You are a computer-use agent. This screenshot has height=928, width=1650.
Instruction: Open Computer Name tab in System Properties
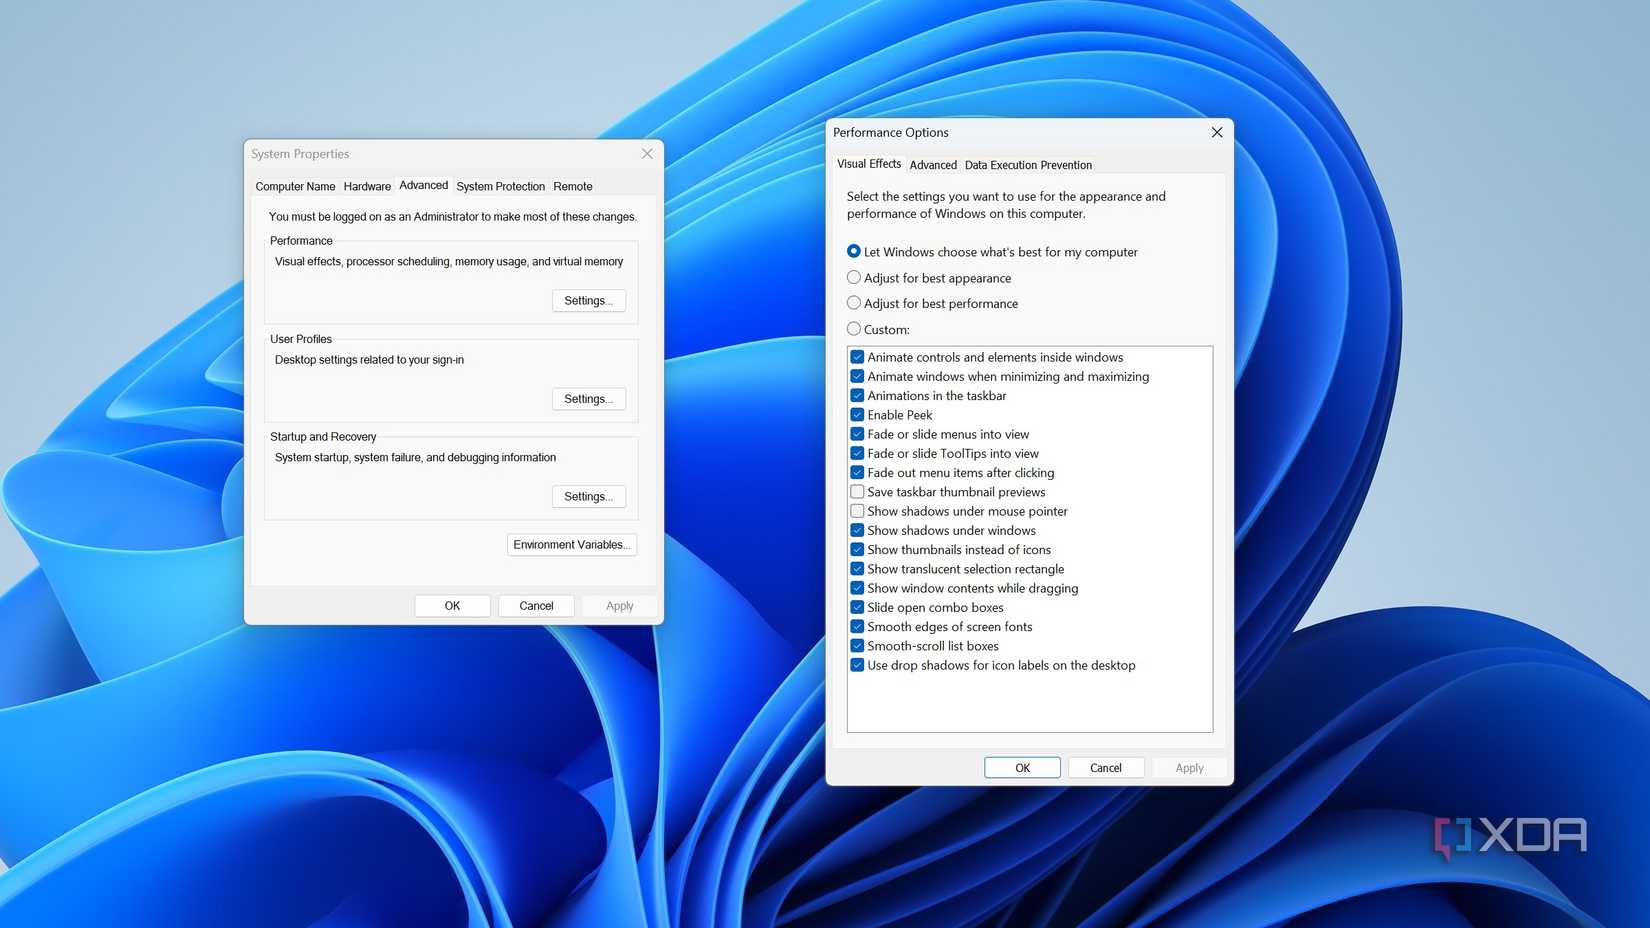(295, 187)
